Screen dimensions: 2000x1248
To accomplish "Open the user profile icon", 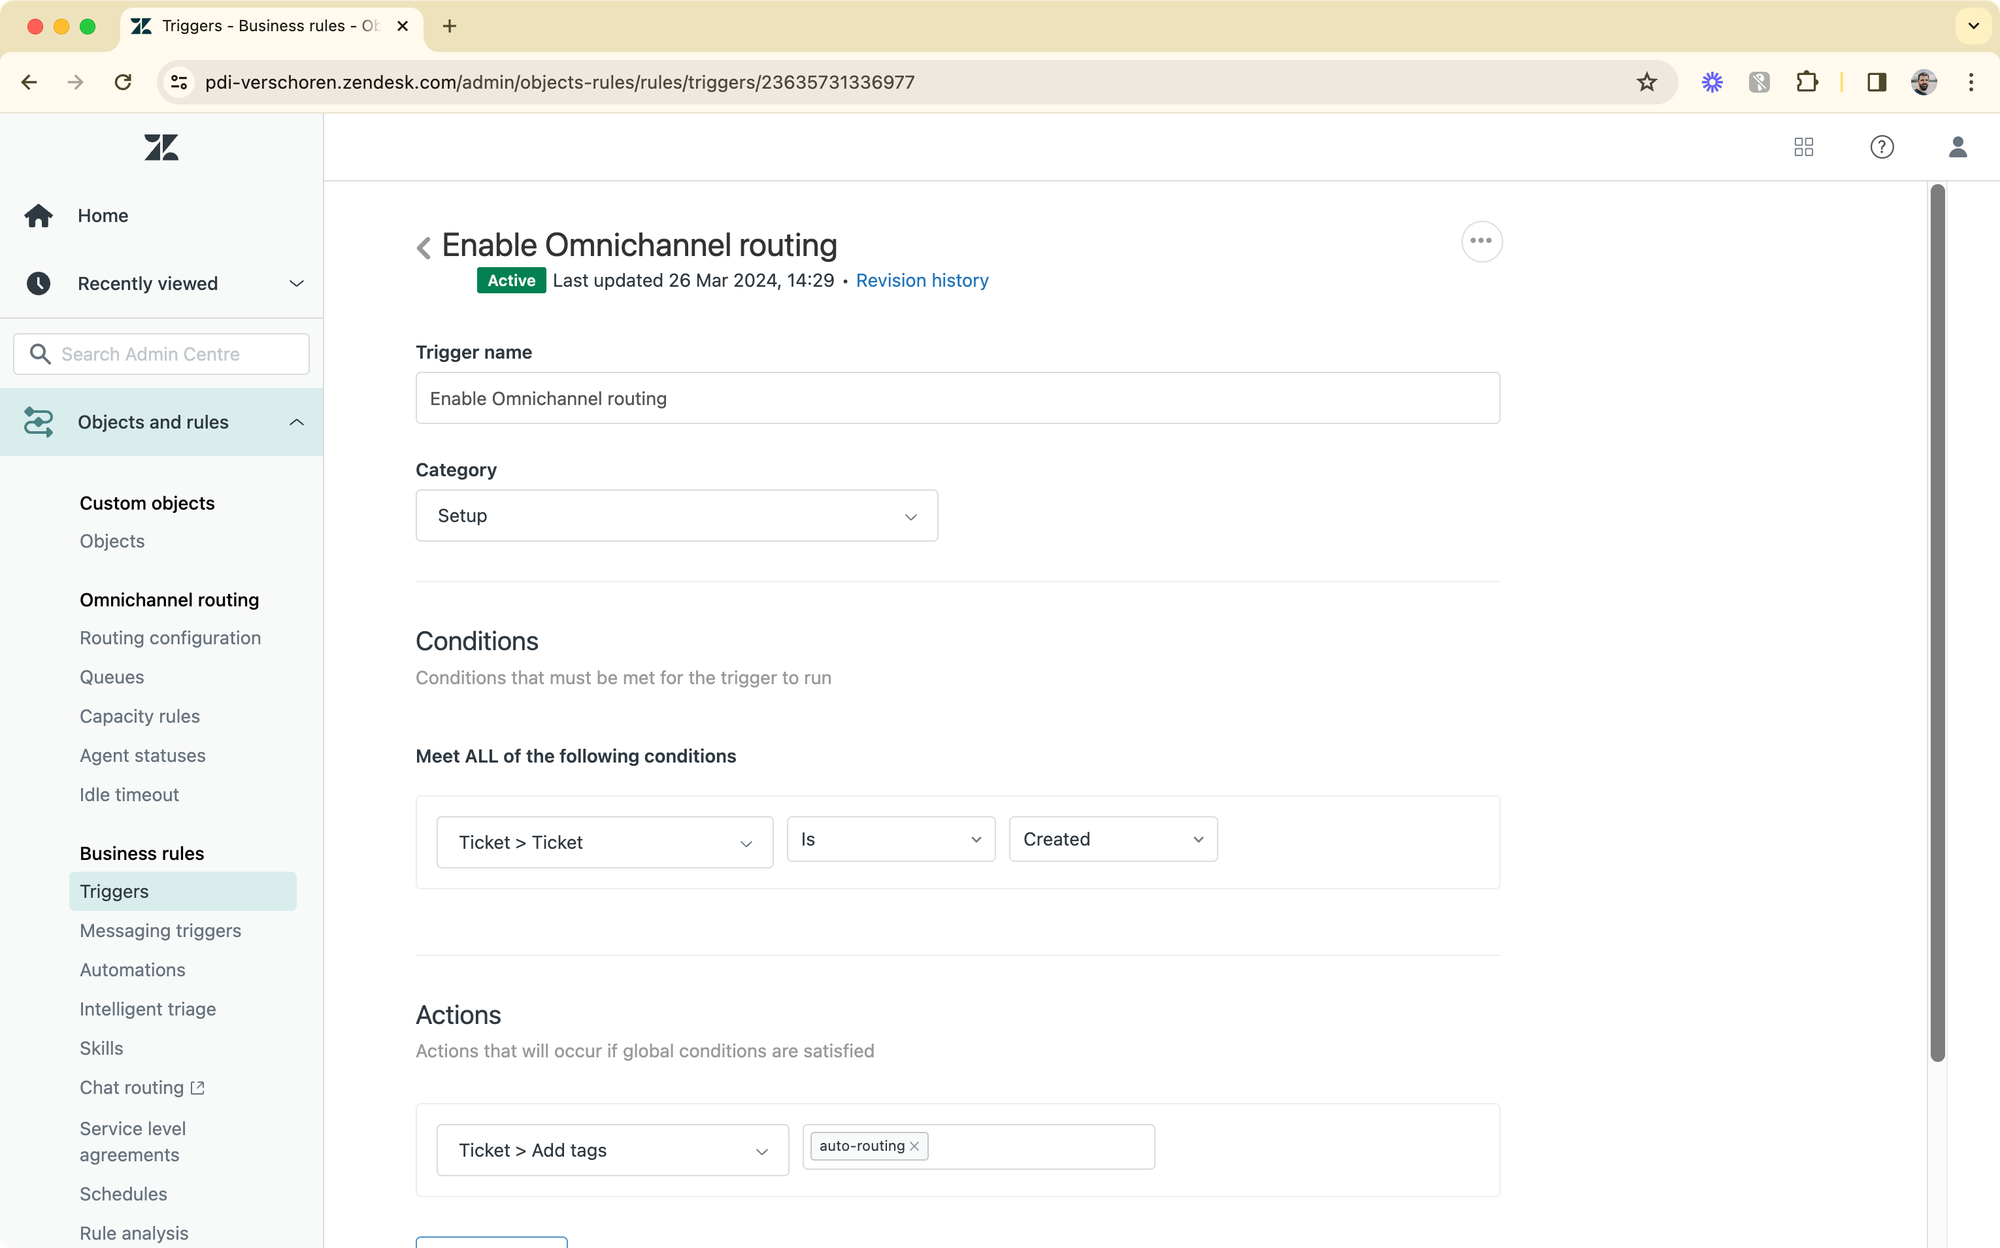I will [1957, 147].
